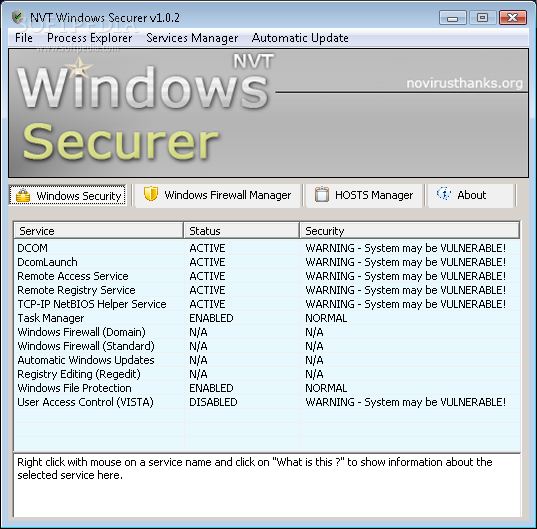This screenshot has width=537, height=529.
Task: Select Registry Editing (Regedit) row
Action: pos(267,374)
